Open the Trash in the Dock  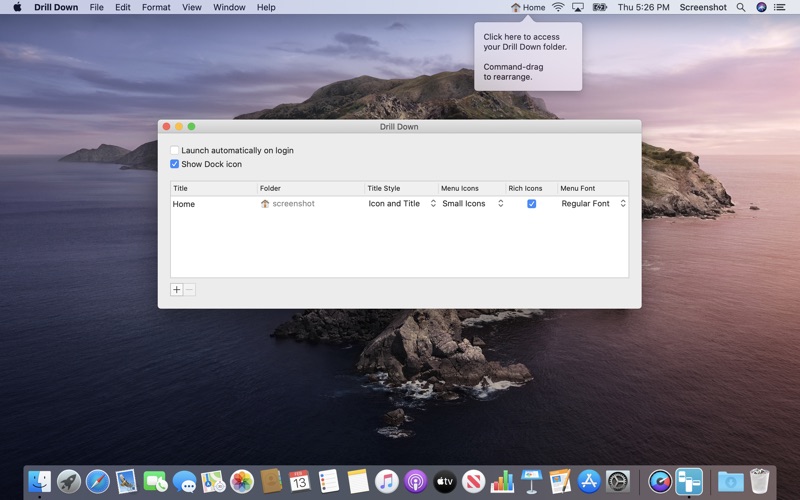[760, 481]
